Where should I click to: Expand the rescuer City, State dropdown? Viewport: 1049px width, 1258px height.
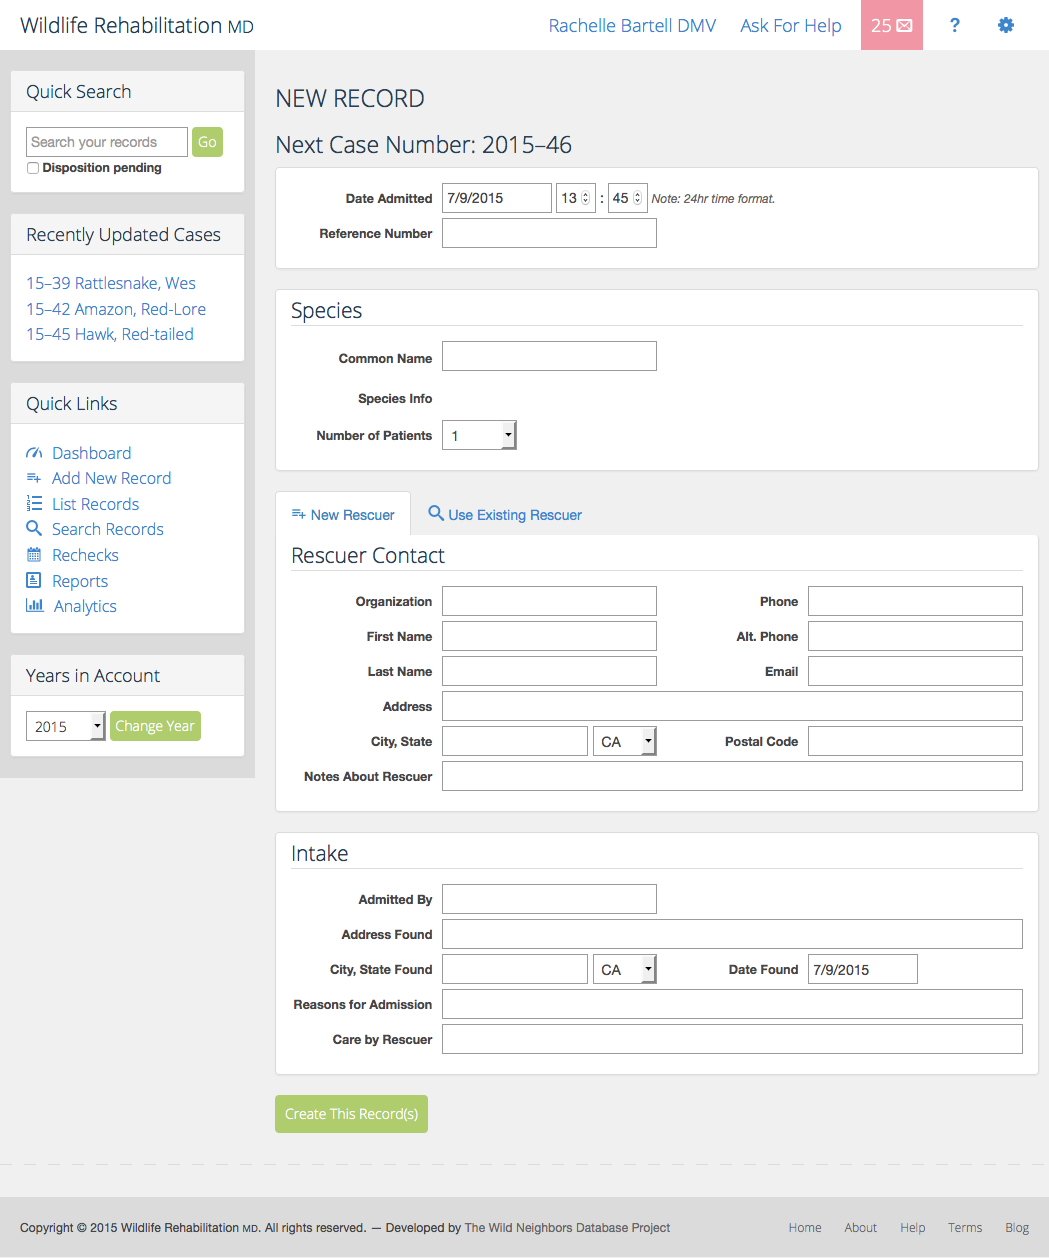(x=648, y=740)
